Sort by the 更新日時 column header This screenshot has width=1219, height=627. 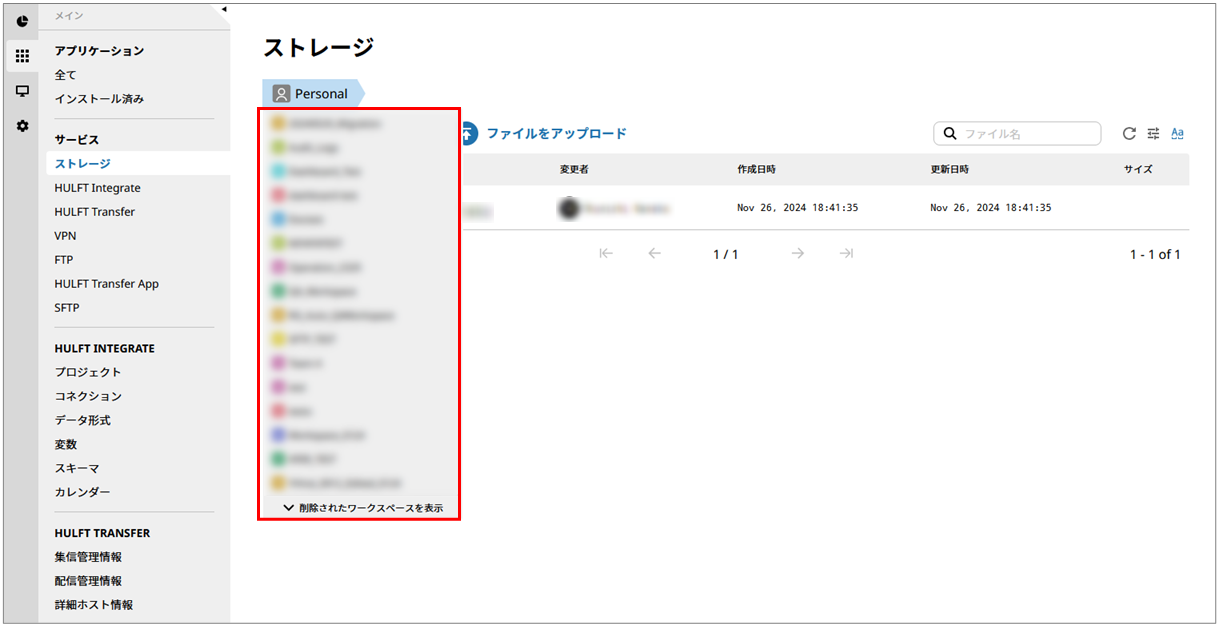949,170
